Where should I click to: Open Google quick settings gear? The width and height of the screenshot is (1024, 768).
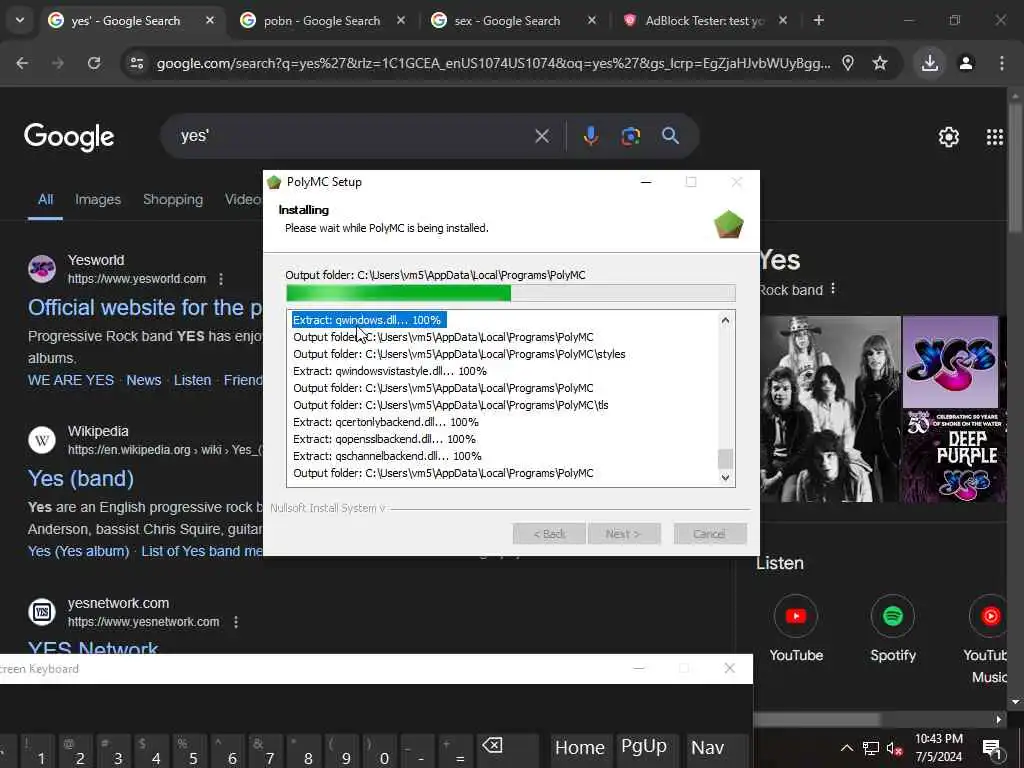click(x=948, y=137)
